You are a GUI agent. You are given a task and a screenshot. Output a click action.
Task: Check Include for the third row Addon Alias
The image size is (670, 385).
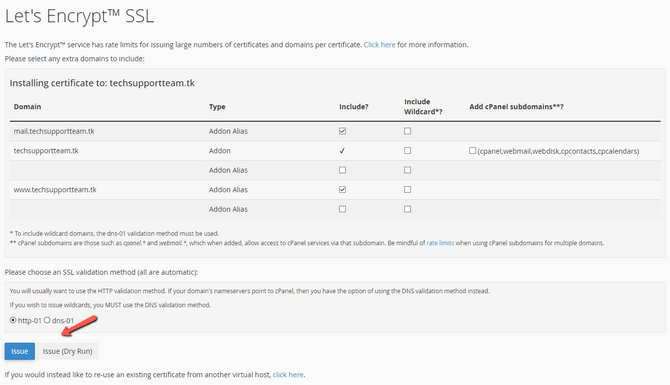tap(342, 170)
